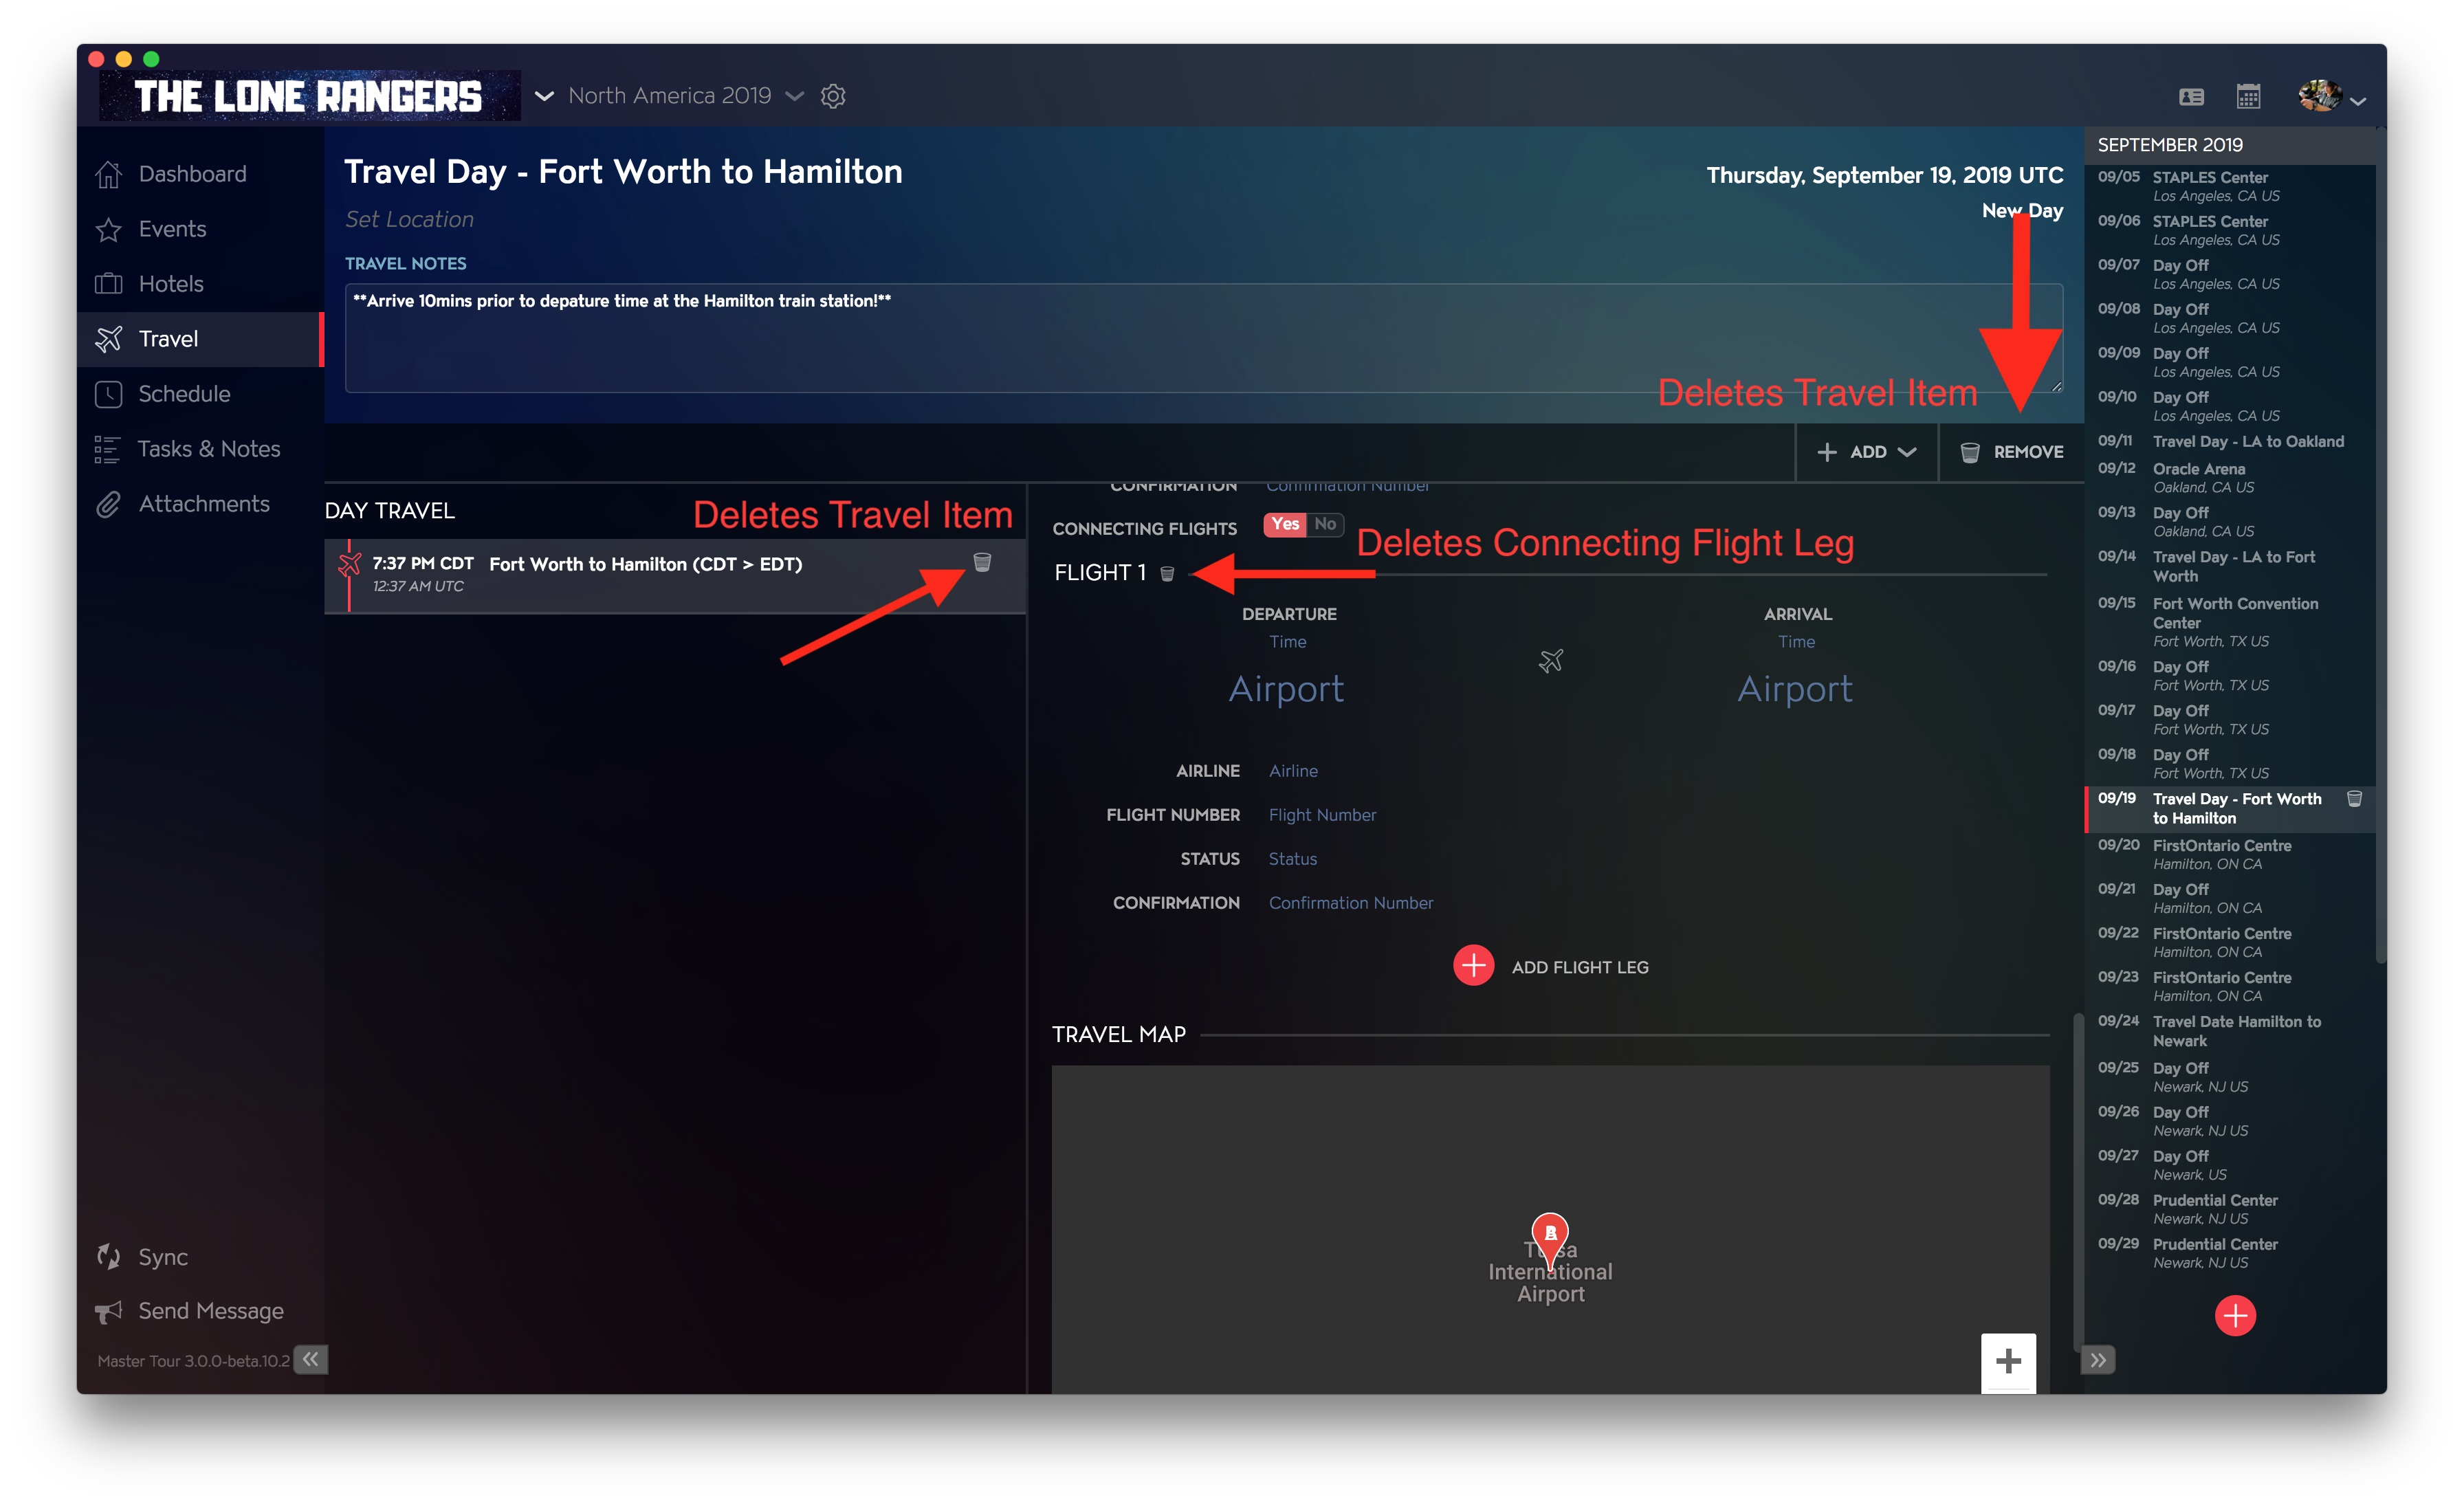
Task: Collapse the left sidebar with double chevron
Action: (x=311, y=1359)
